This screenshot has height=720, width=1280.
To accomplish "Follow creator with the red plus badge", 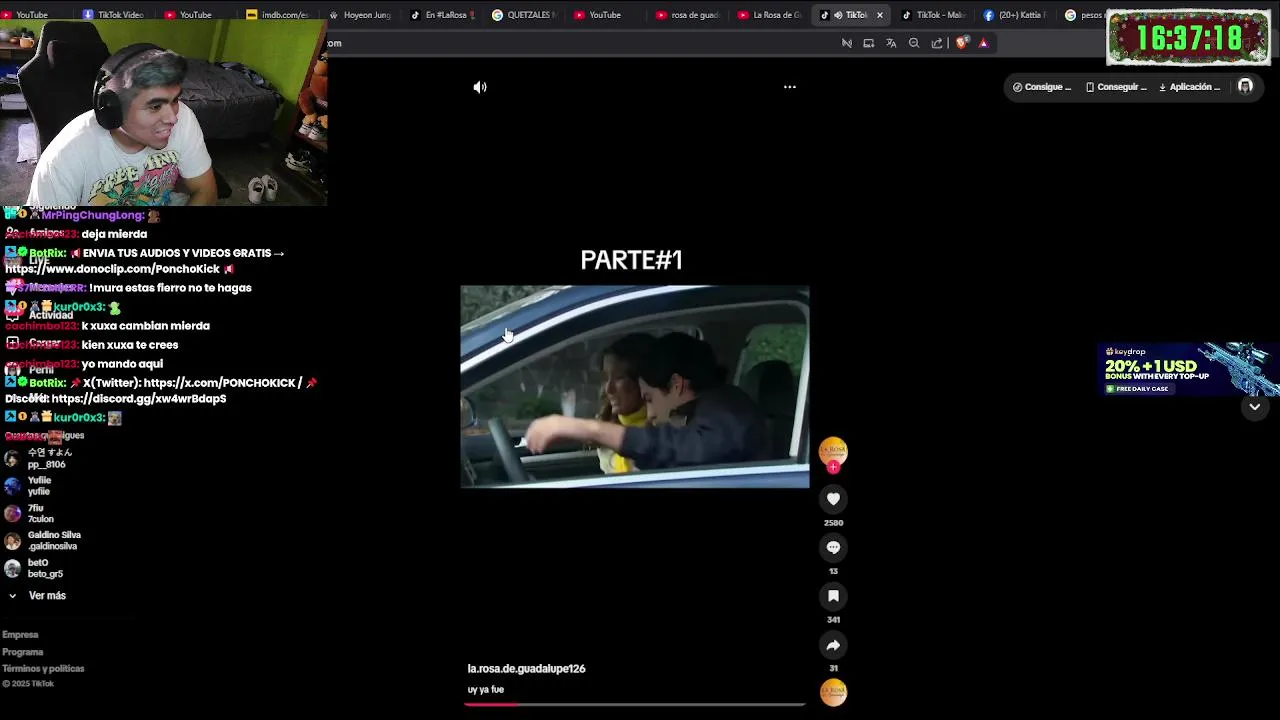I will (x=833, y=467).
